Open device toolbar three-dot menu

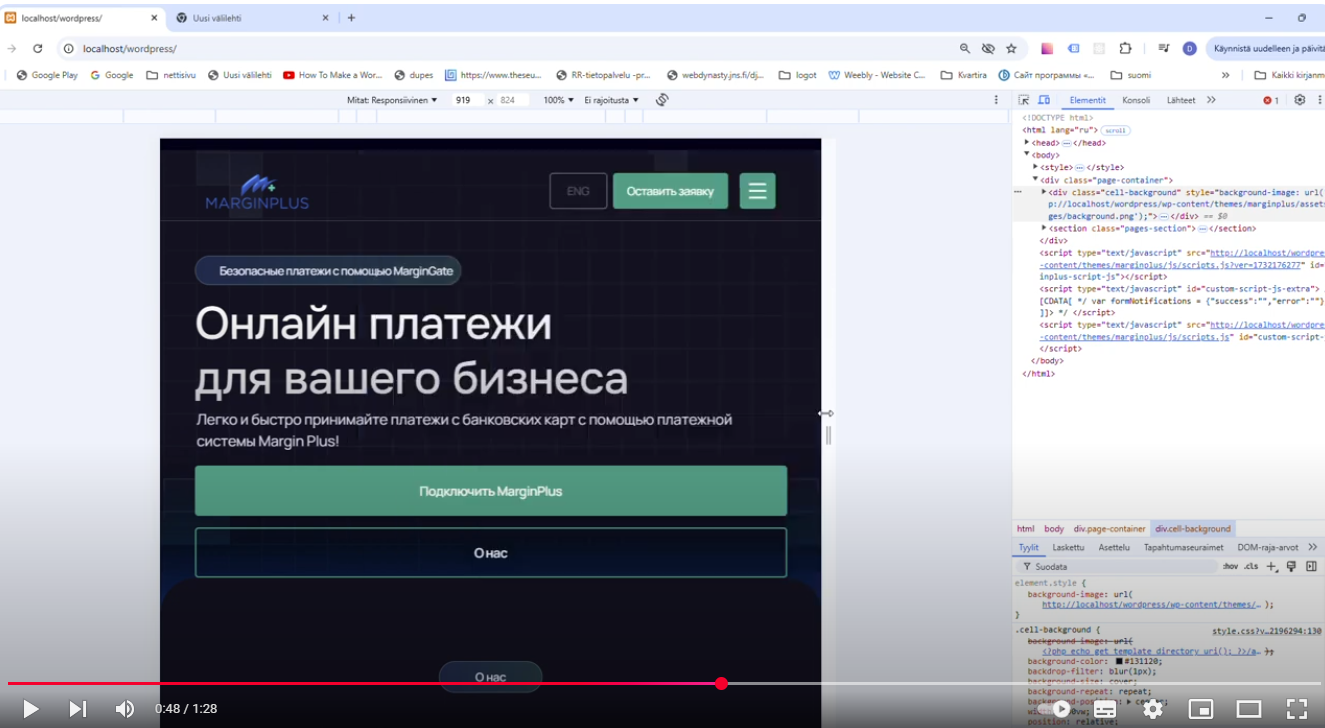tap(995, 100)
